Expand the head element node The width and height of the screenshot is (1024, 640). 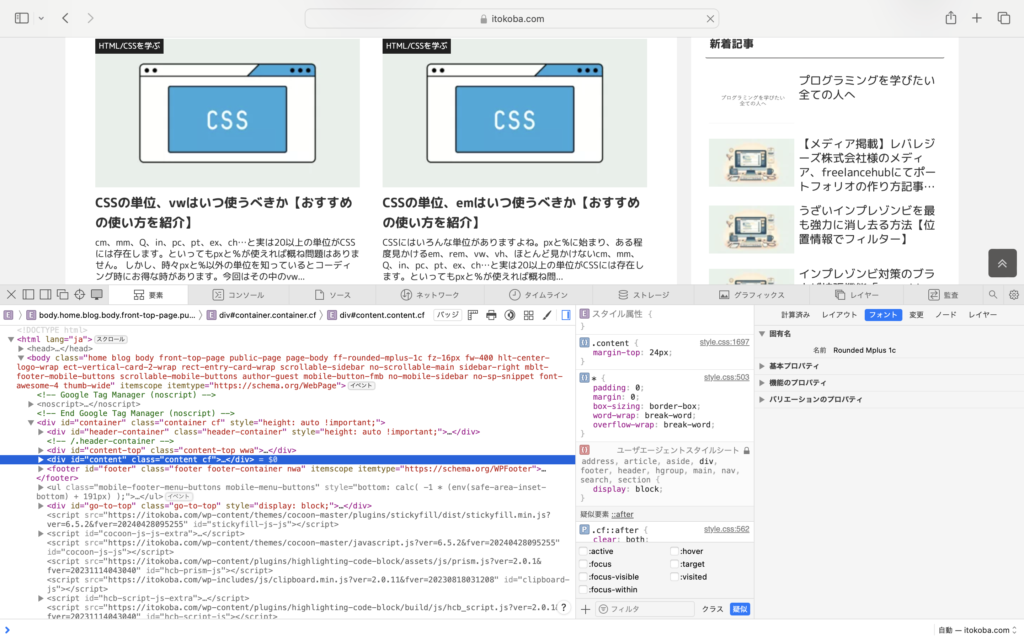click(21, 349)
